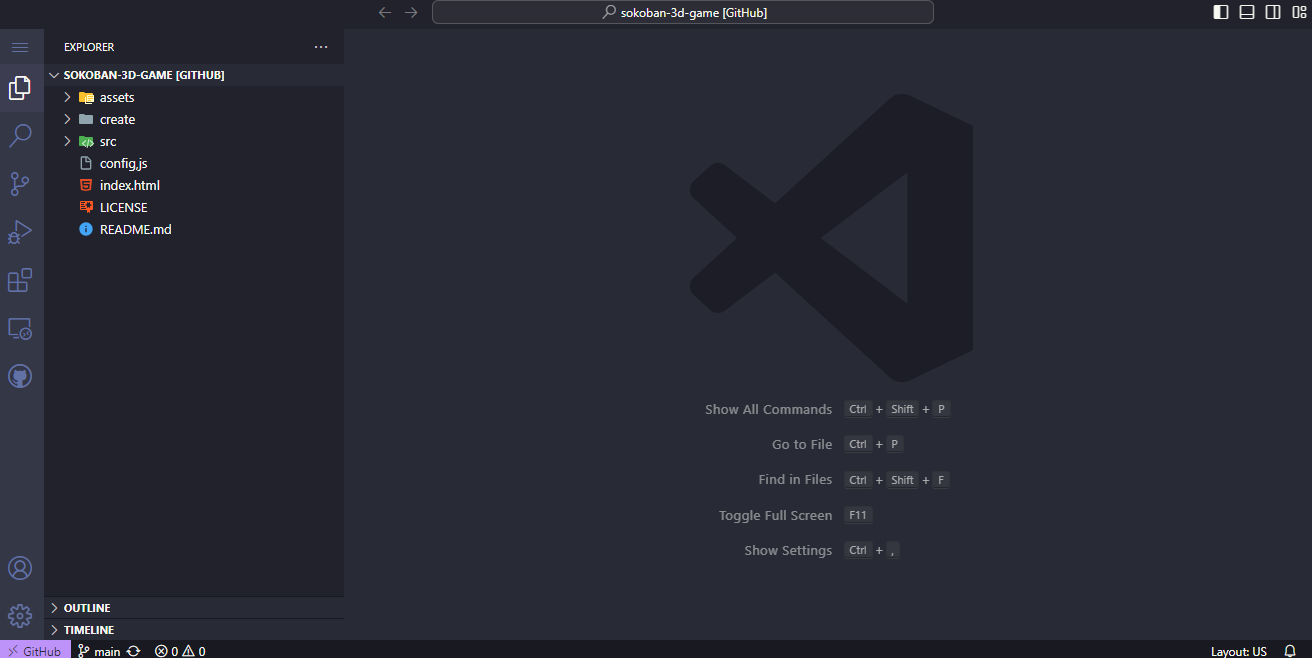Open the hamburger application menu
1312x658 pixels.
click(x=20, y=47)
